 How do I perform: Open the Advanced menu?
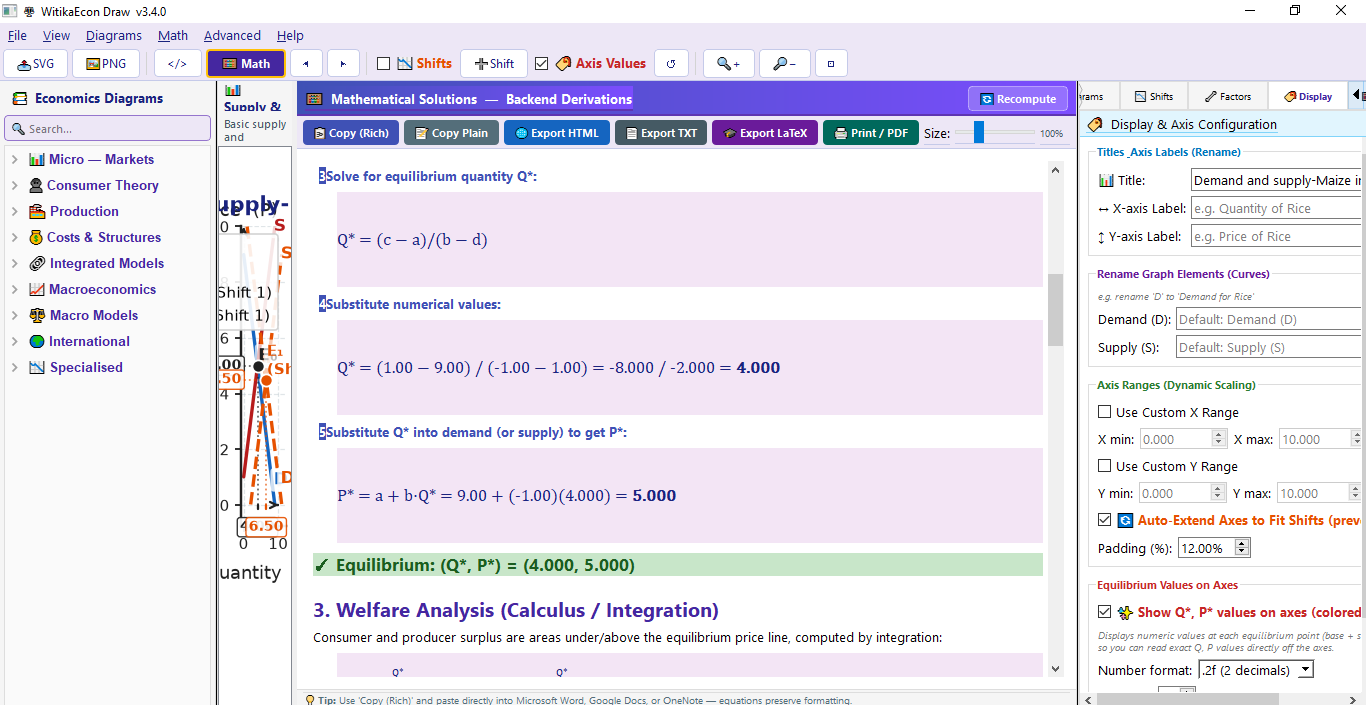[x=232, y=35]
